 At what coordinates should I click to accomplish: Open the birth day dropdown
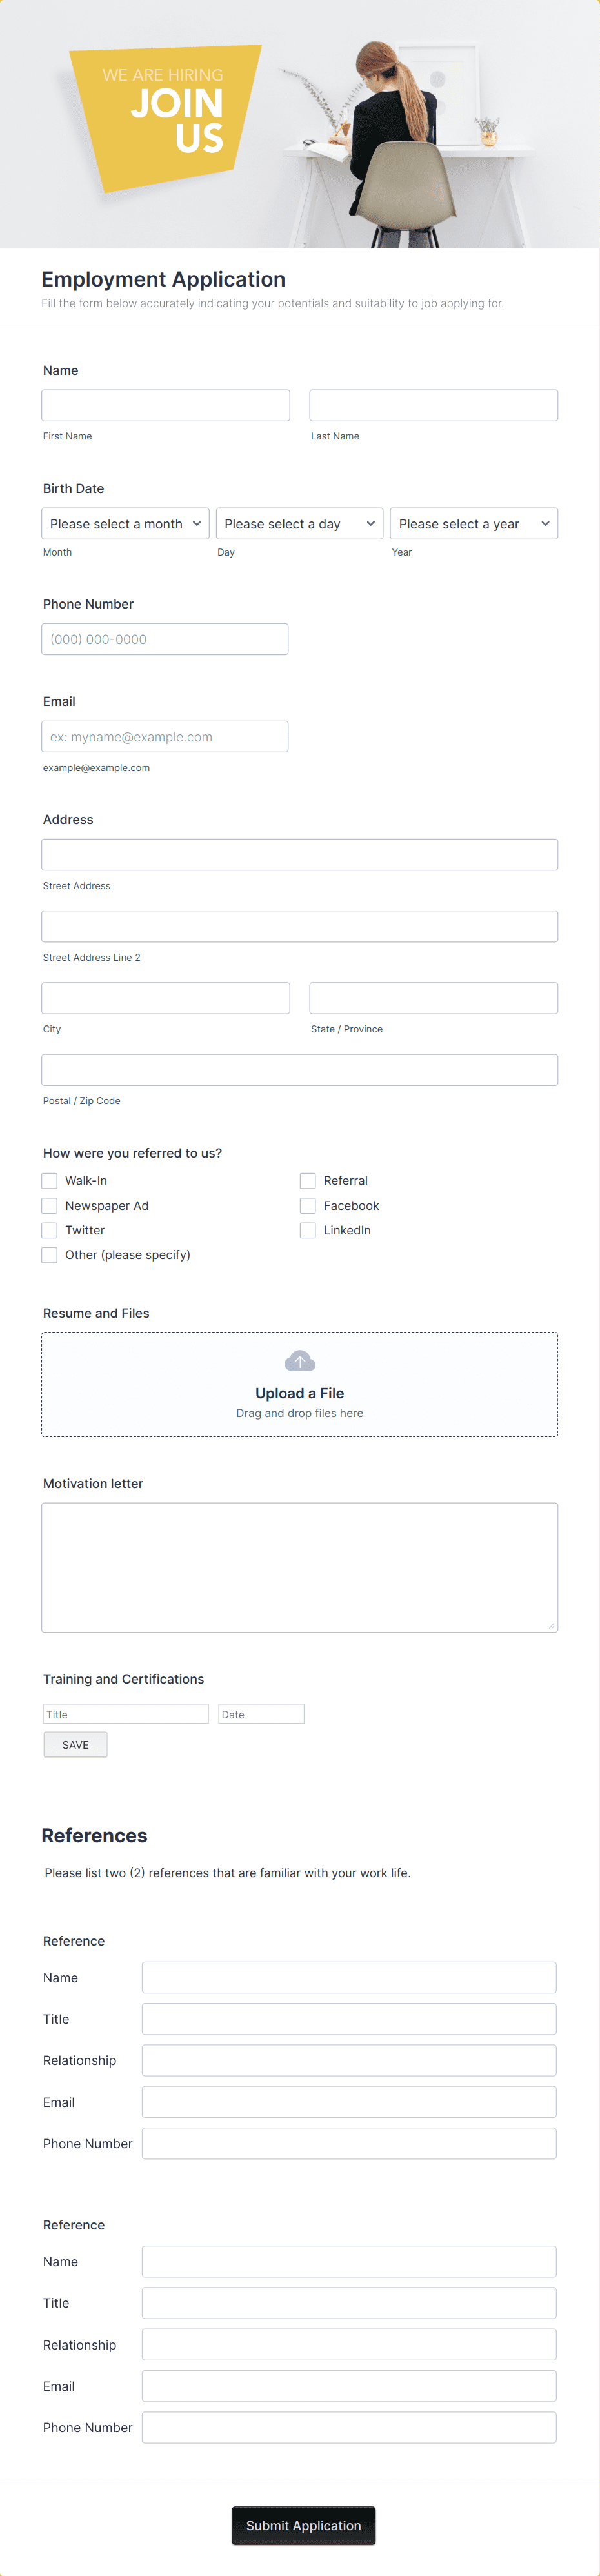click(x=299, y=523)
